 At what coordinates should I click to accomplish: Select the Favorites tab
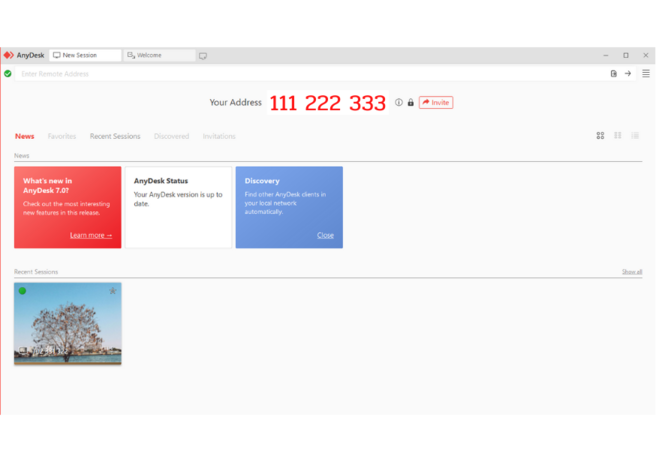62,136
